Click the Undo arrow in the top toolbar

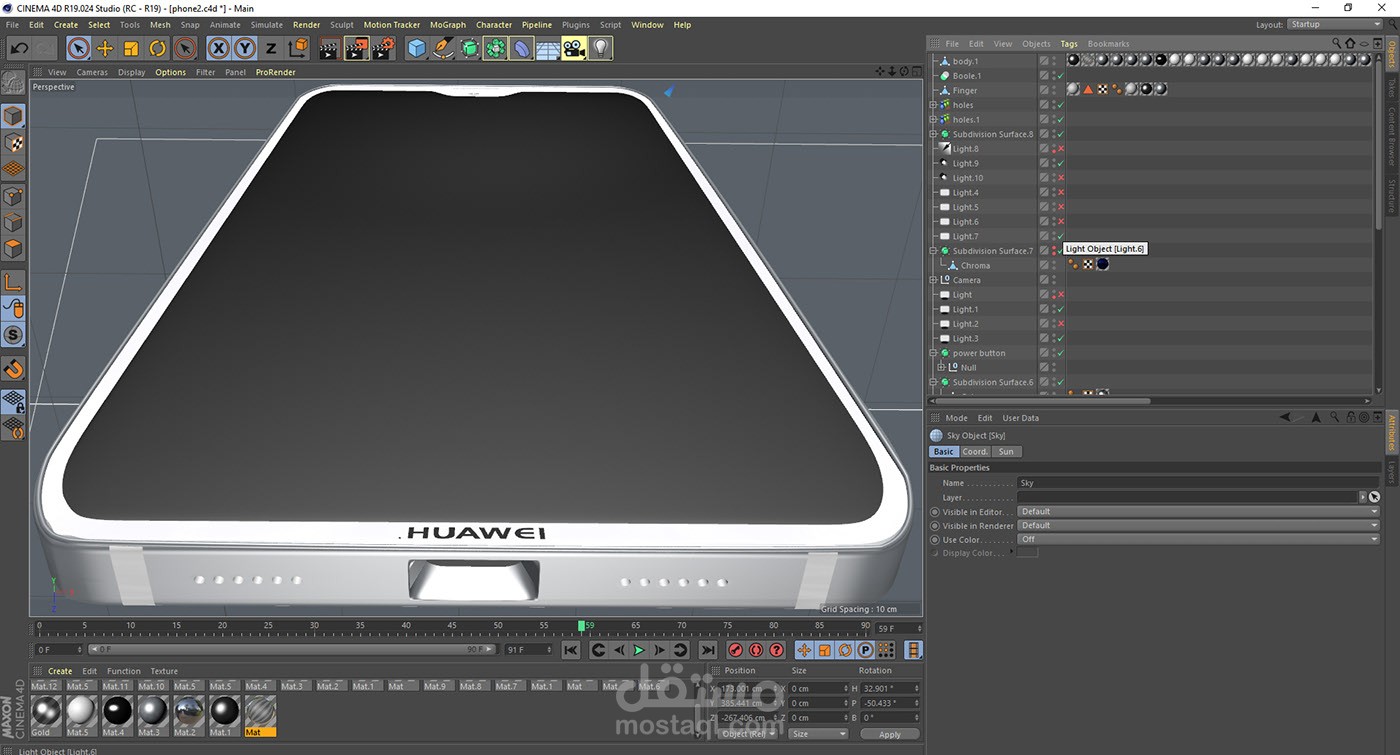coord(18,48)
